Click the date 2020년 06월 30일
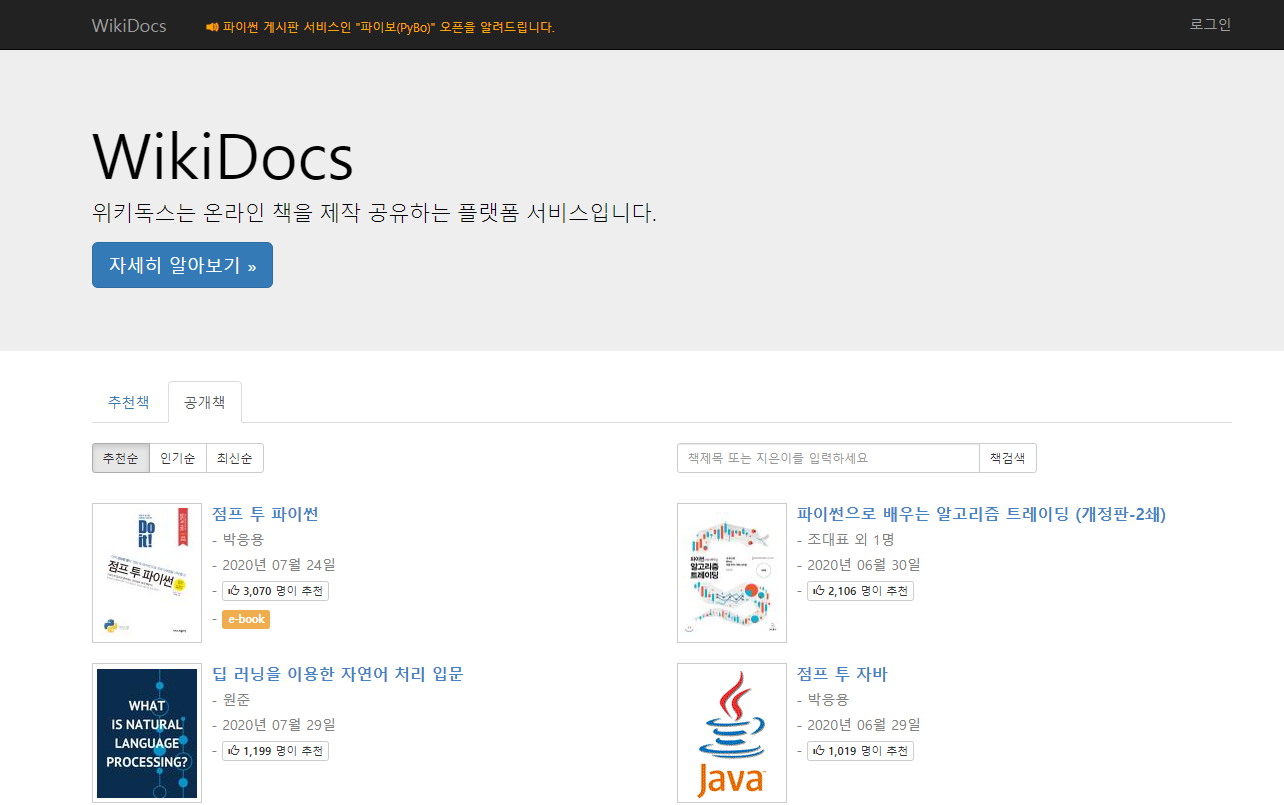Image resolution: width=1284 pixels, height=805 pixels. coord(864,565)
